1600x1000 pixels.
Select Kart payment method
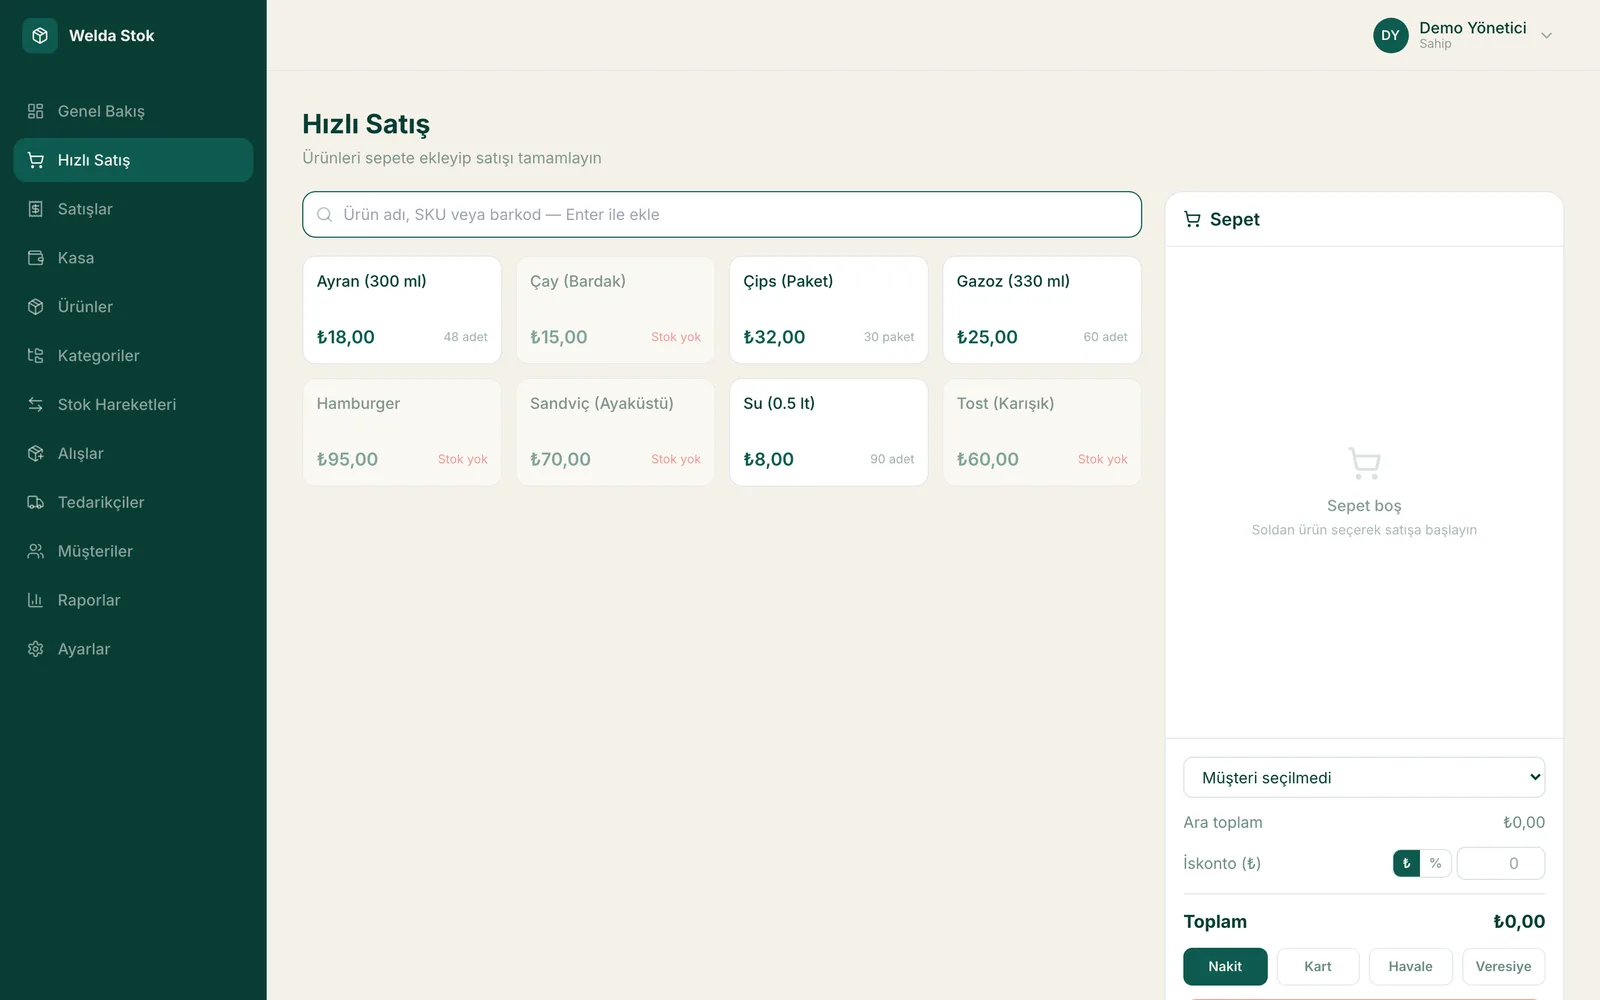click(x=1317, y=967)
